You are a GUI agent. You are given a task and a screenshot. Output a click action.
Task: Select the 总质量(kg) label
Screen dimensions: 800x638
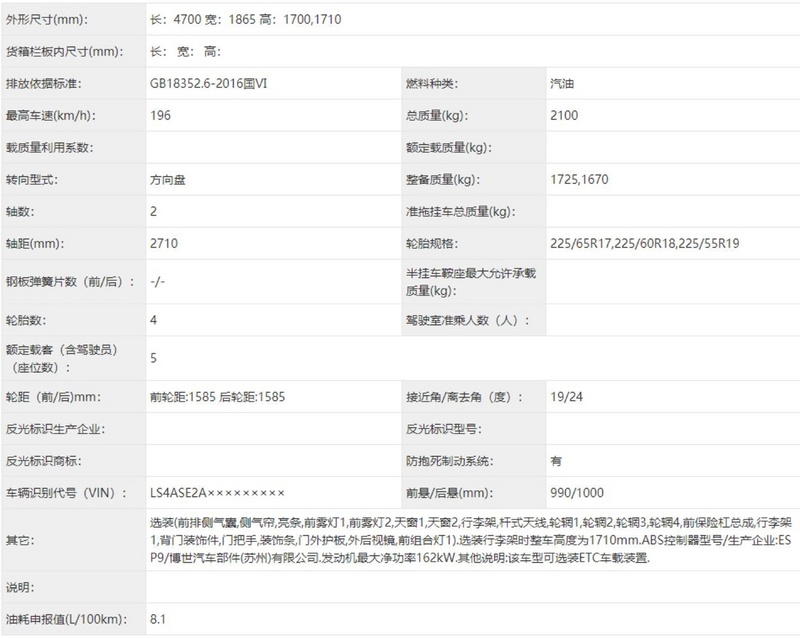coord(437,115)
